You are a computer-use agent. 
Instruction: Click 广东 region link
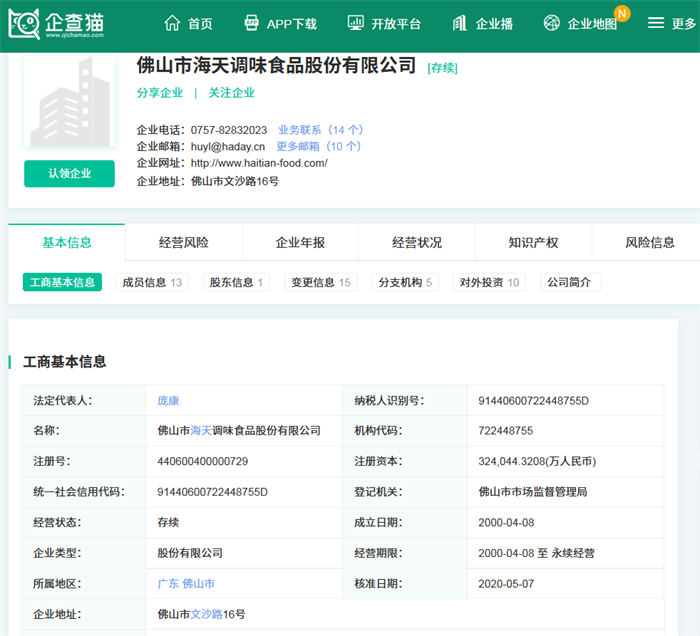click(x=168, y=583)
